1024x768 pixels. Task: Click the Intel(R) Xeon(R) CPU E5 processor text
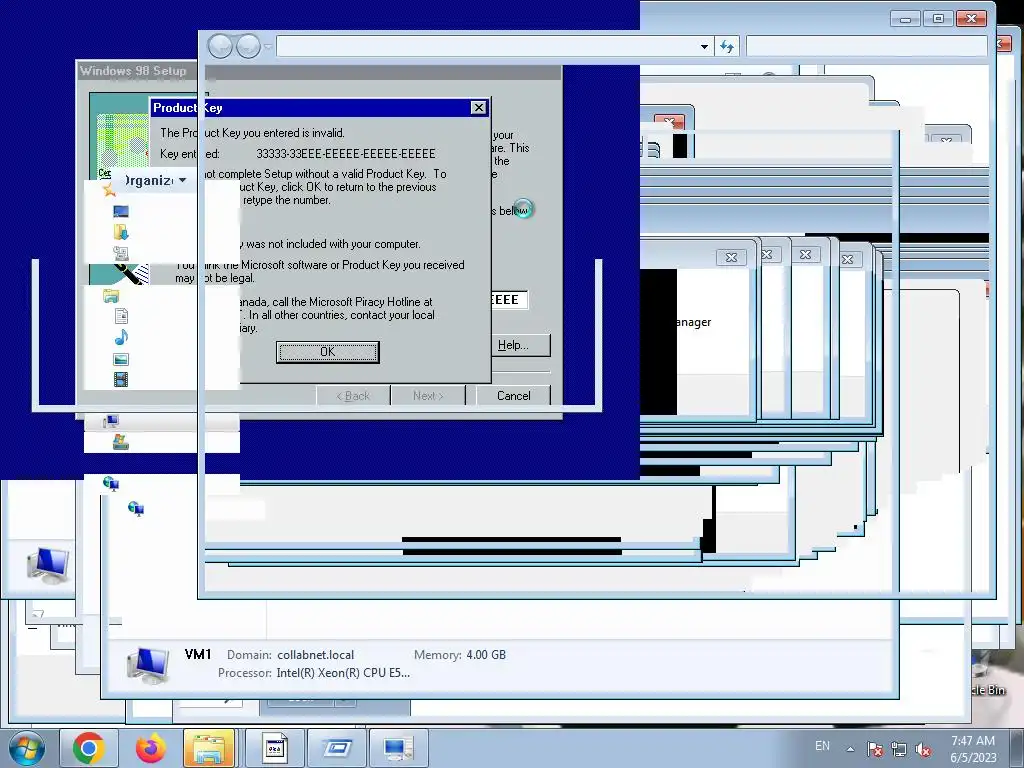344,673
